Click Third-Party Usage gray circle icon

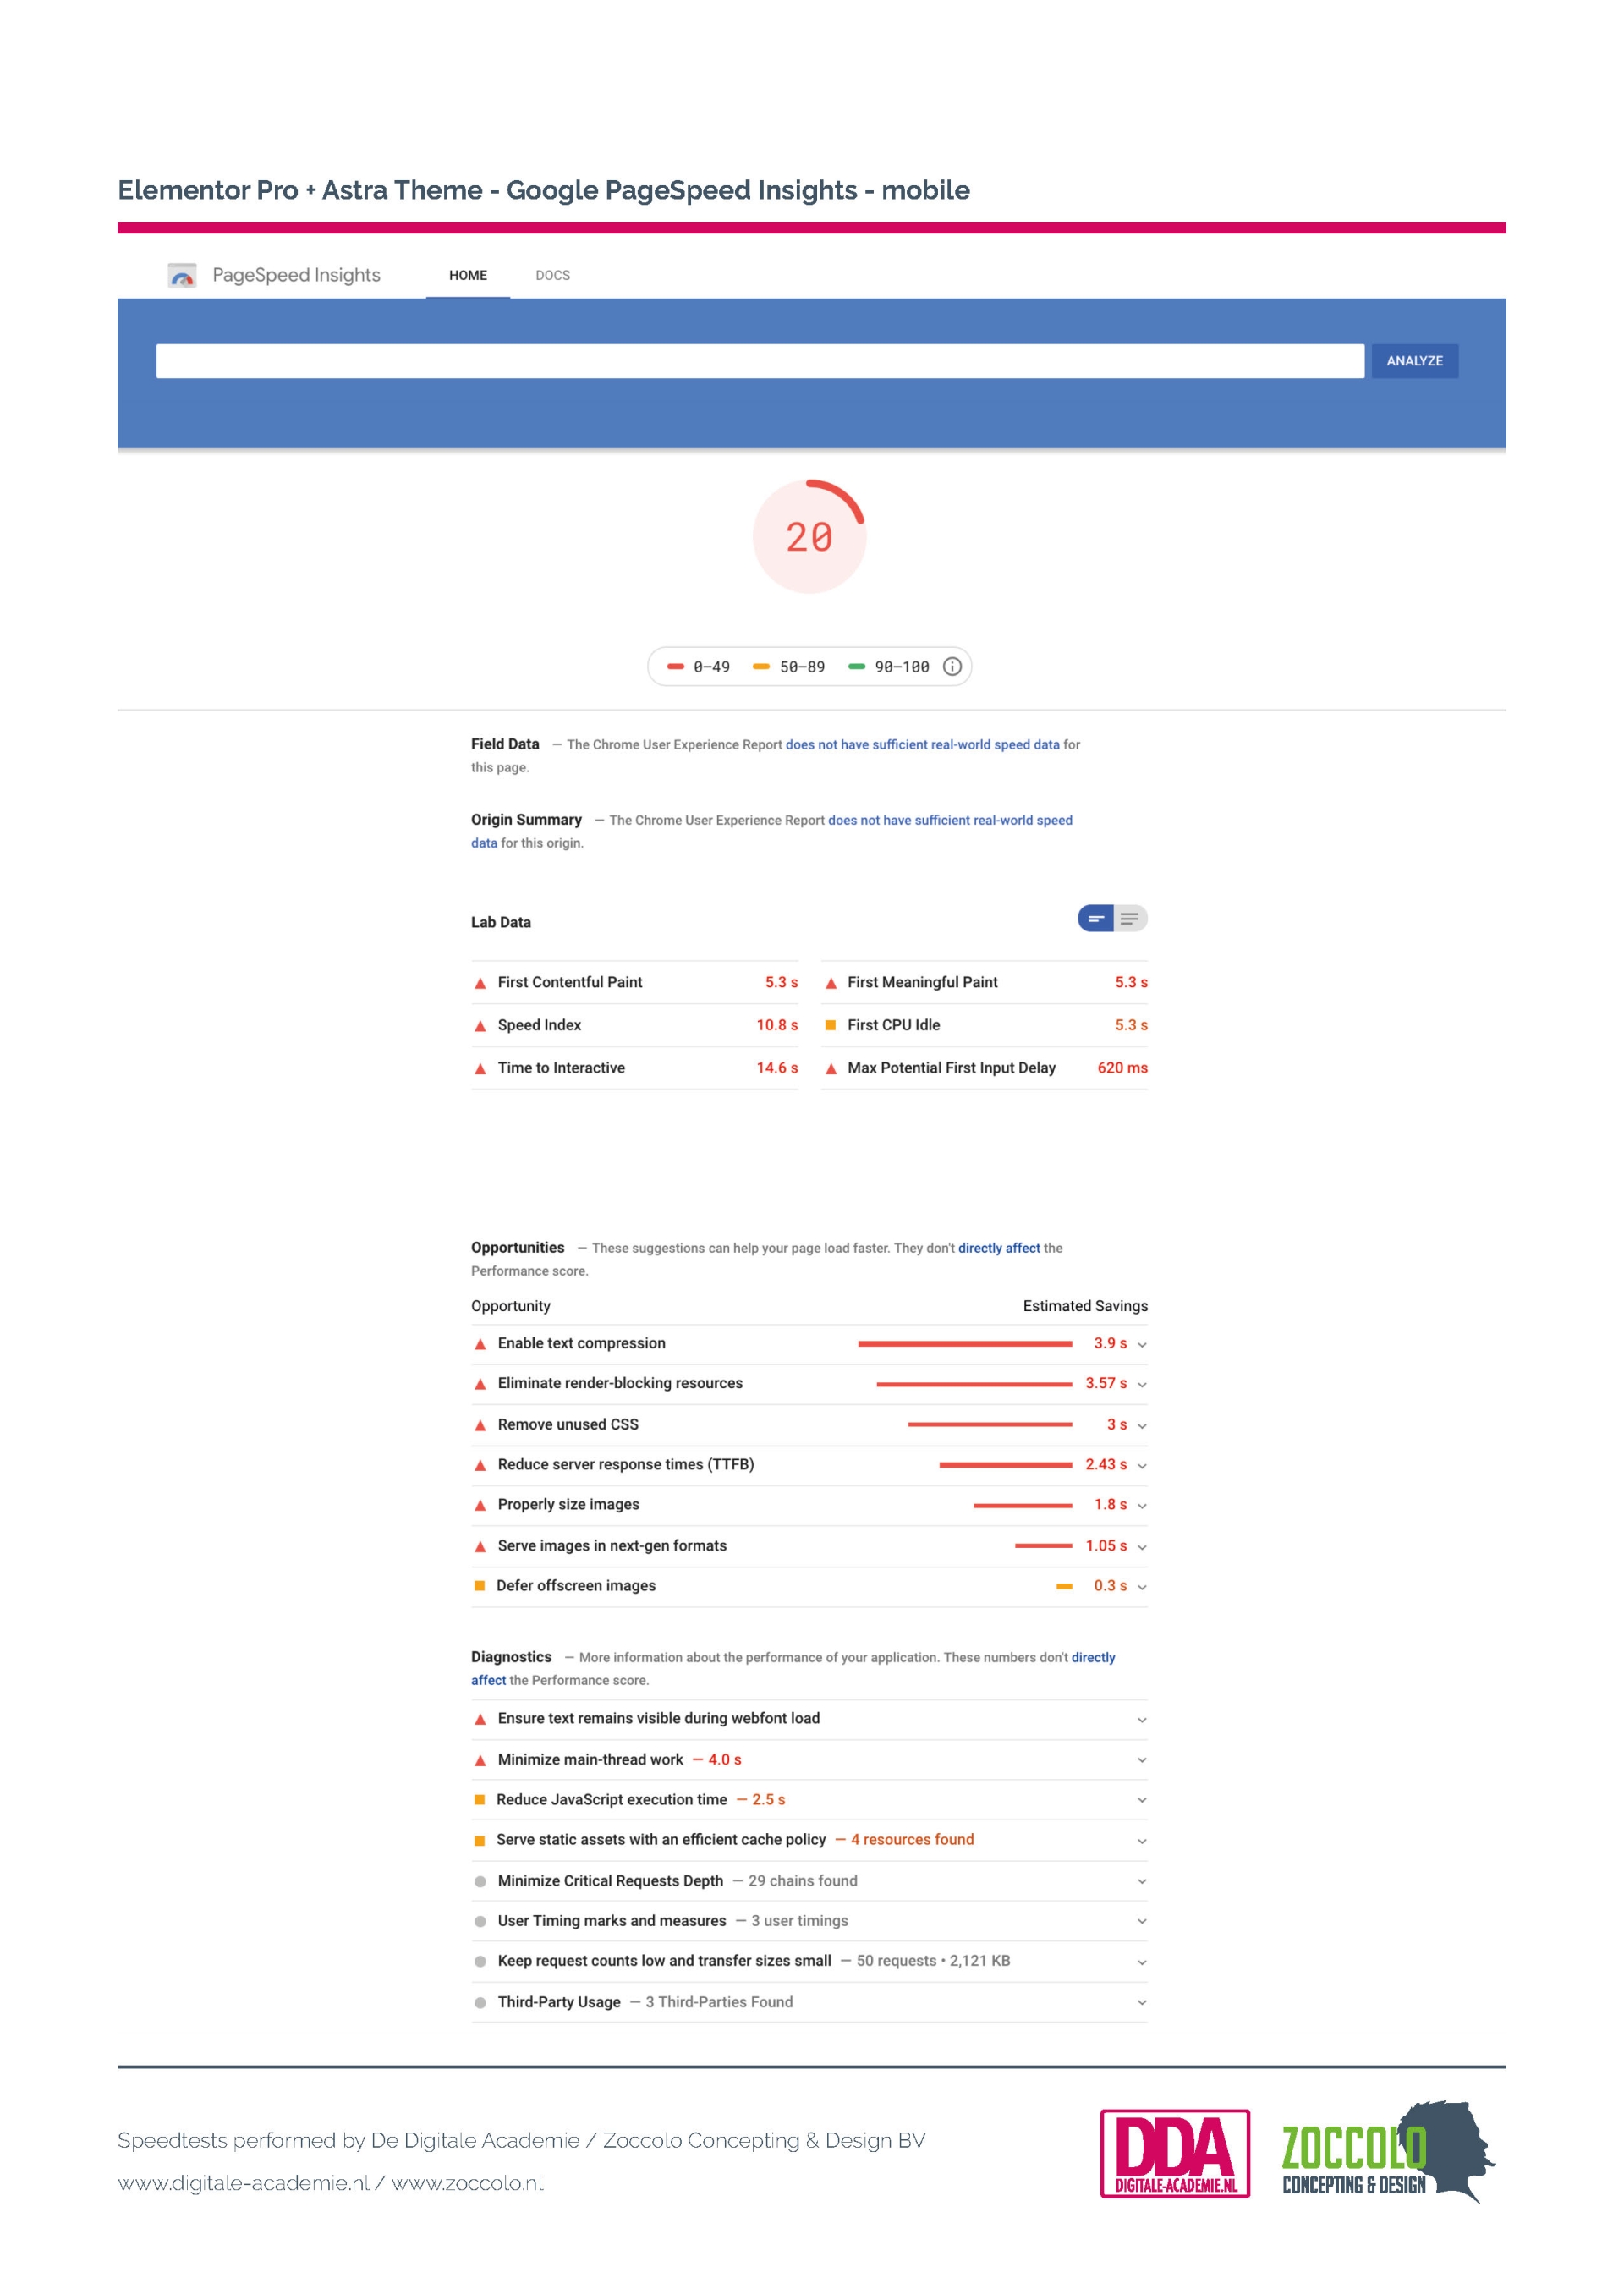point(480,2002)
